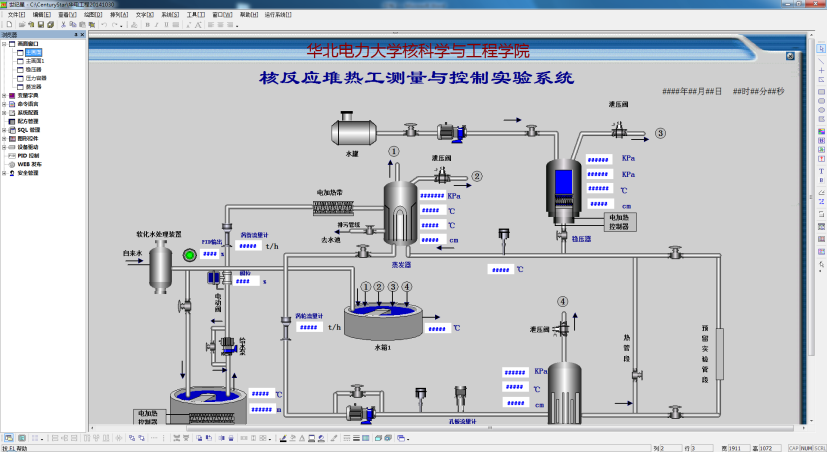Viewport: 827px width, 452px height.
Task: Toggle Bold text formatting
Action: (148, 24)
